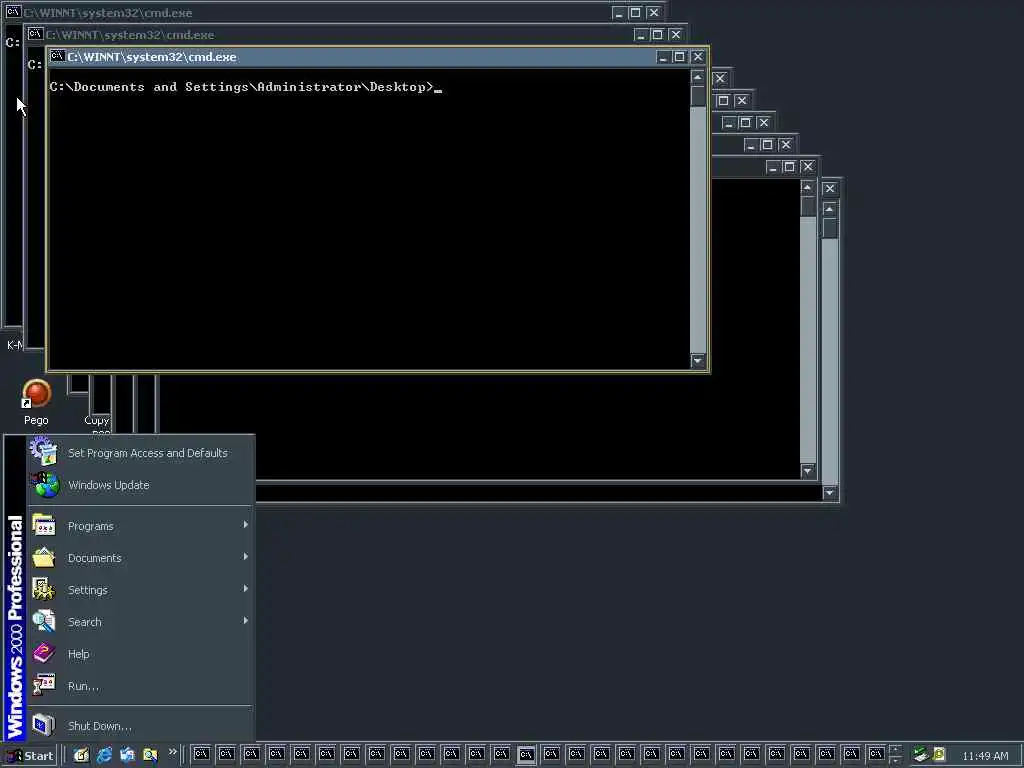Maximize the rearmost top-left cmd window
1024x768 pixels.
635,13
